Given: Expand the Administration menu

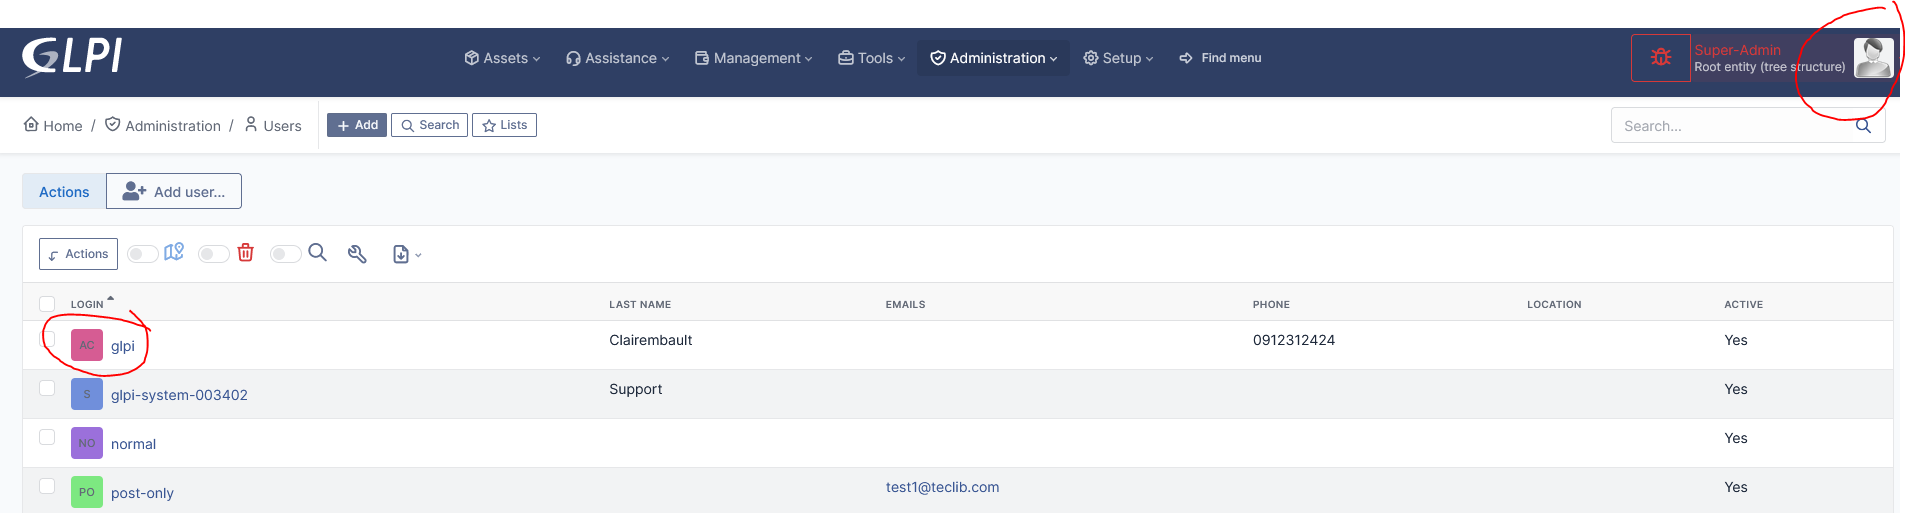Looking at the screenshot, I should click(x=993, y=58).
